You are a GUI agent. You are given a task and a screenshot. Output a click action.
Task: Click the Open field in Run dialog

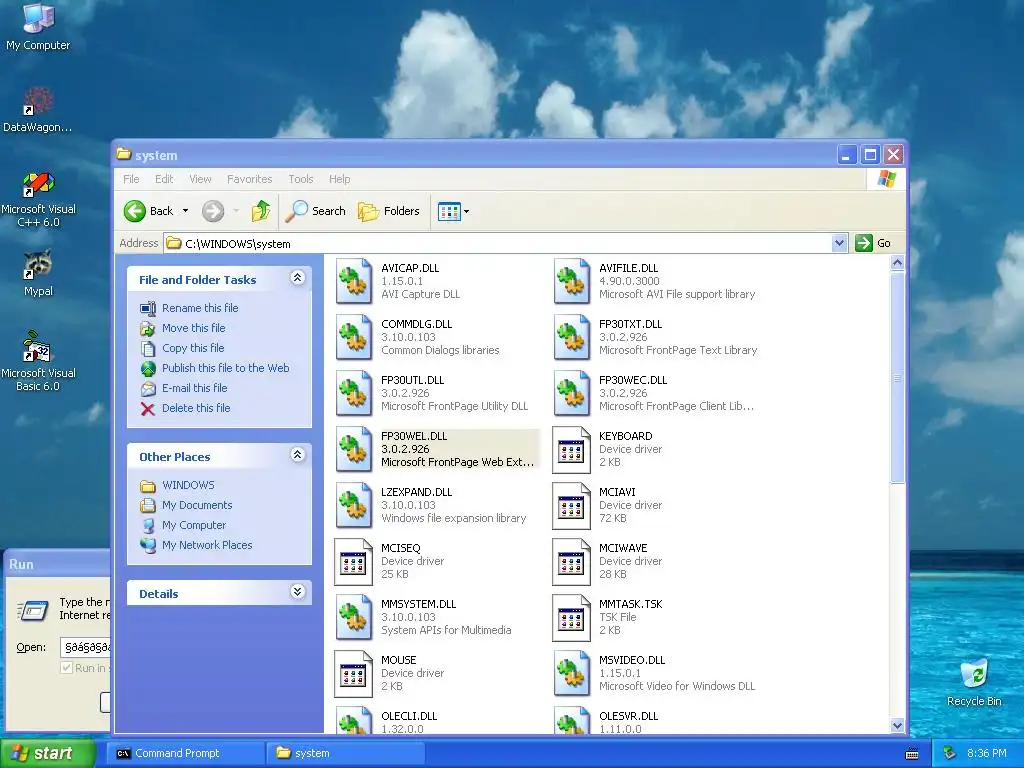86,647
